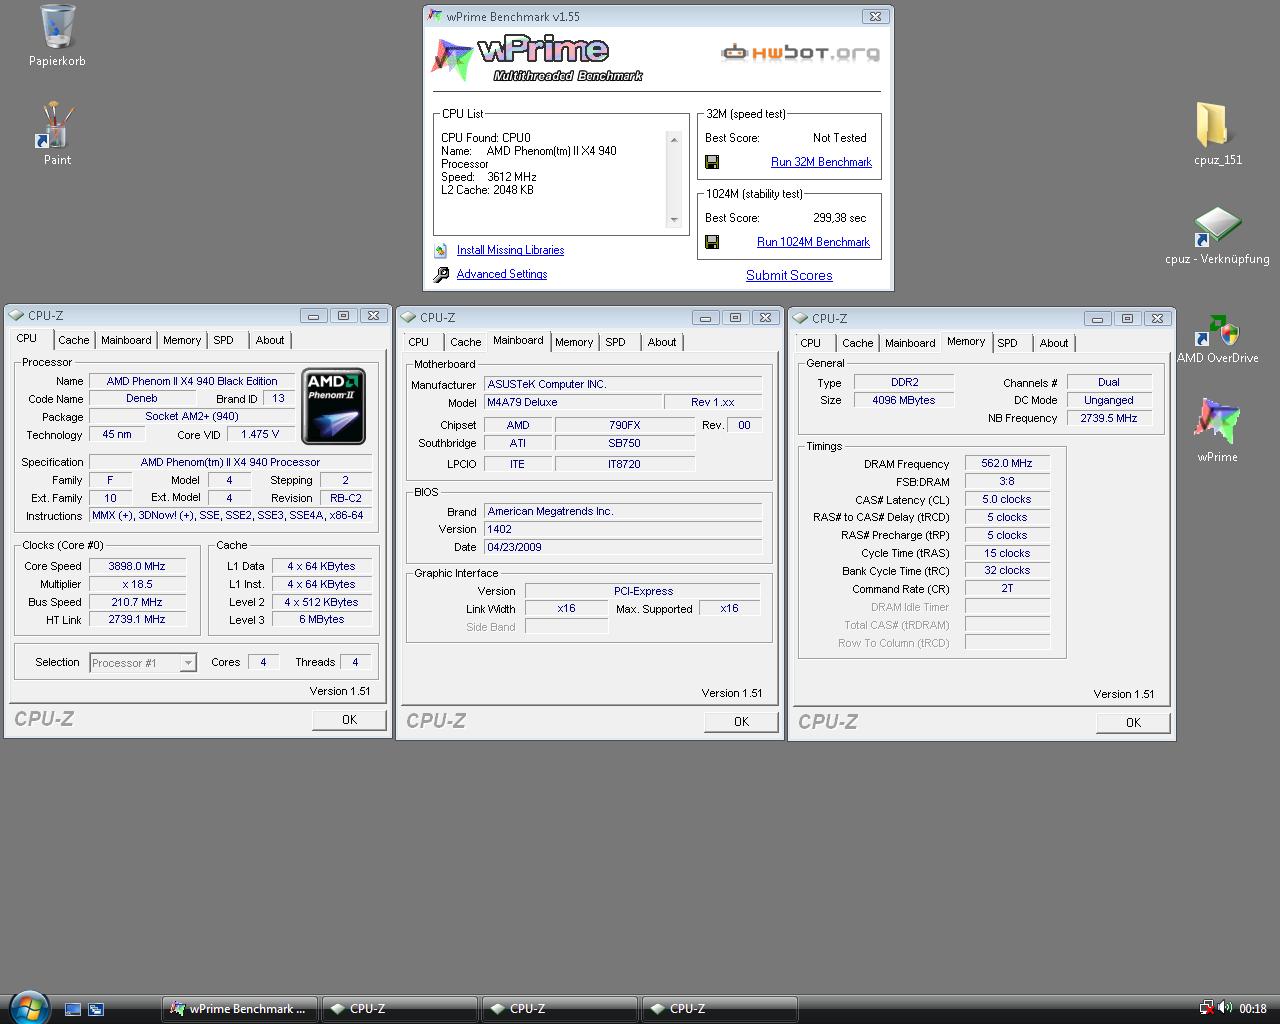
Task: Click wPrime window title bar icon
Action: pyautogui.click(x=434, y=16)
